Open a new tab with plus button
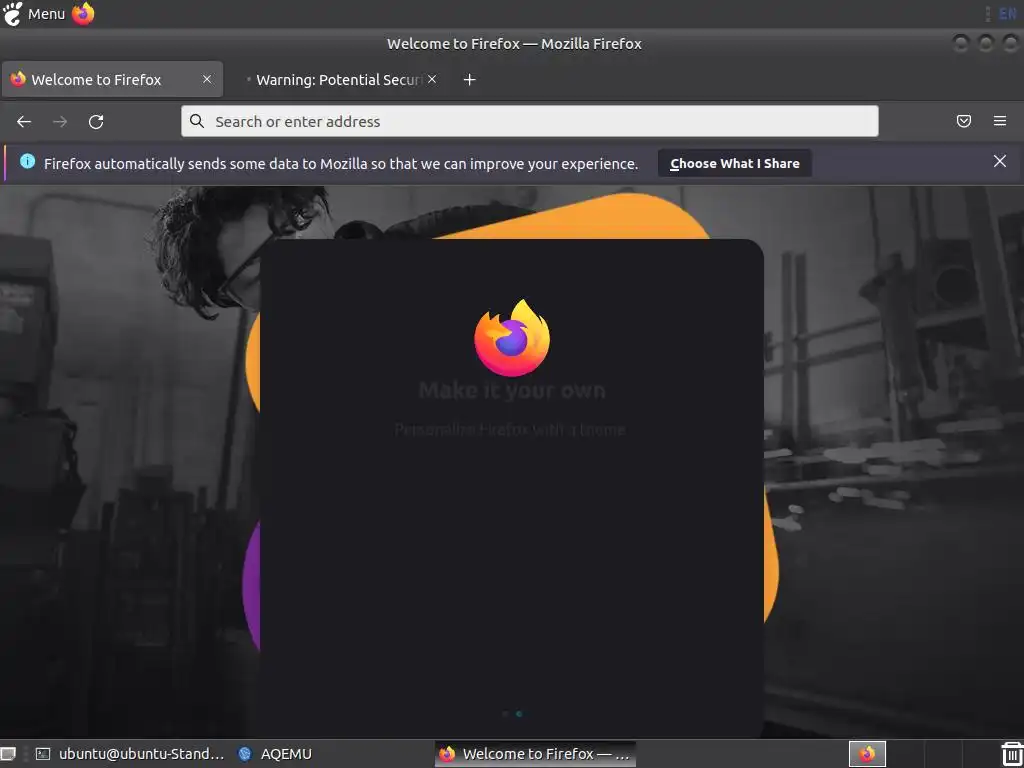Image resolution: width=1024 pixels, height=768 pixels. click(470, 80)
